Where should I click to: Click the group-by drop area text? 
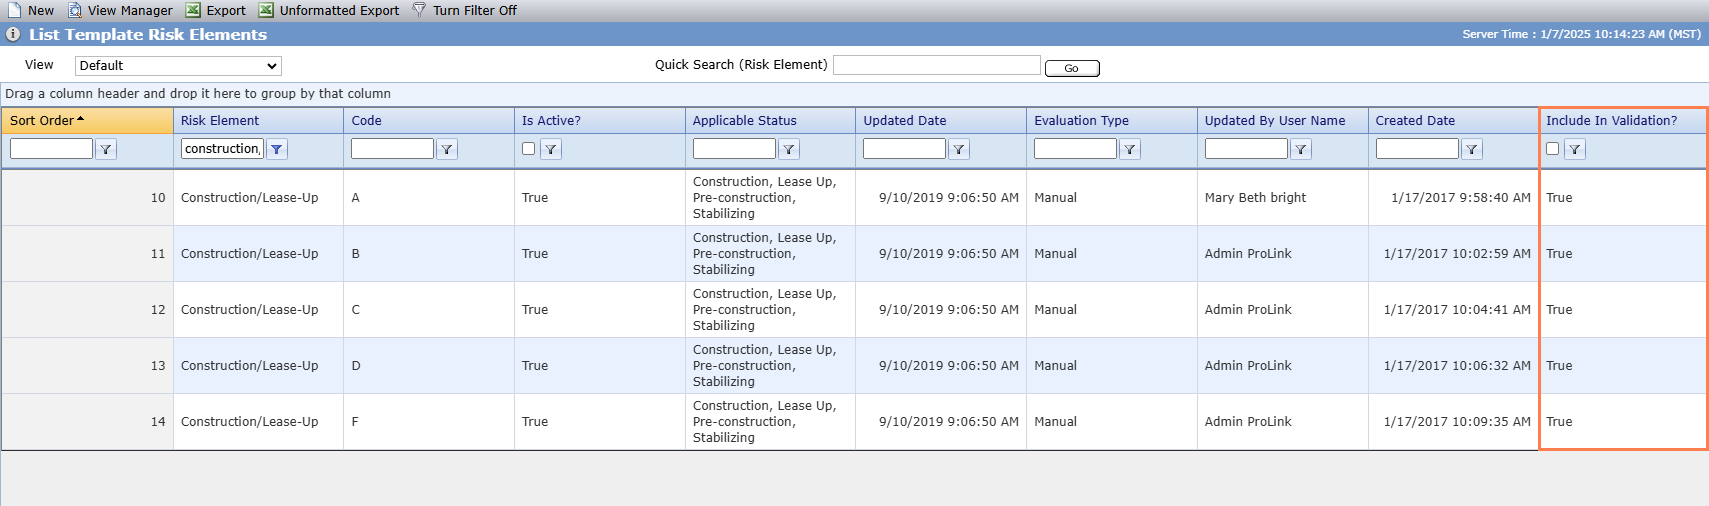pyautogui.click(x=198, y=94)
